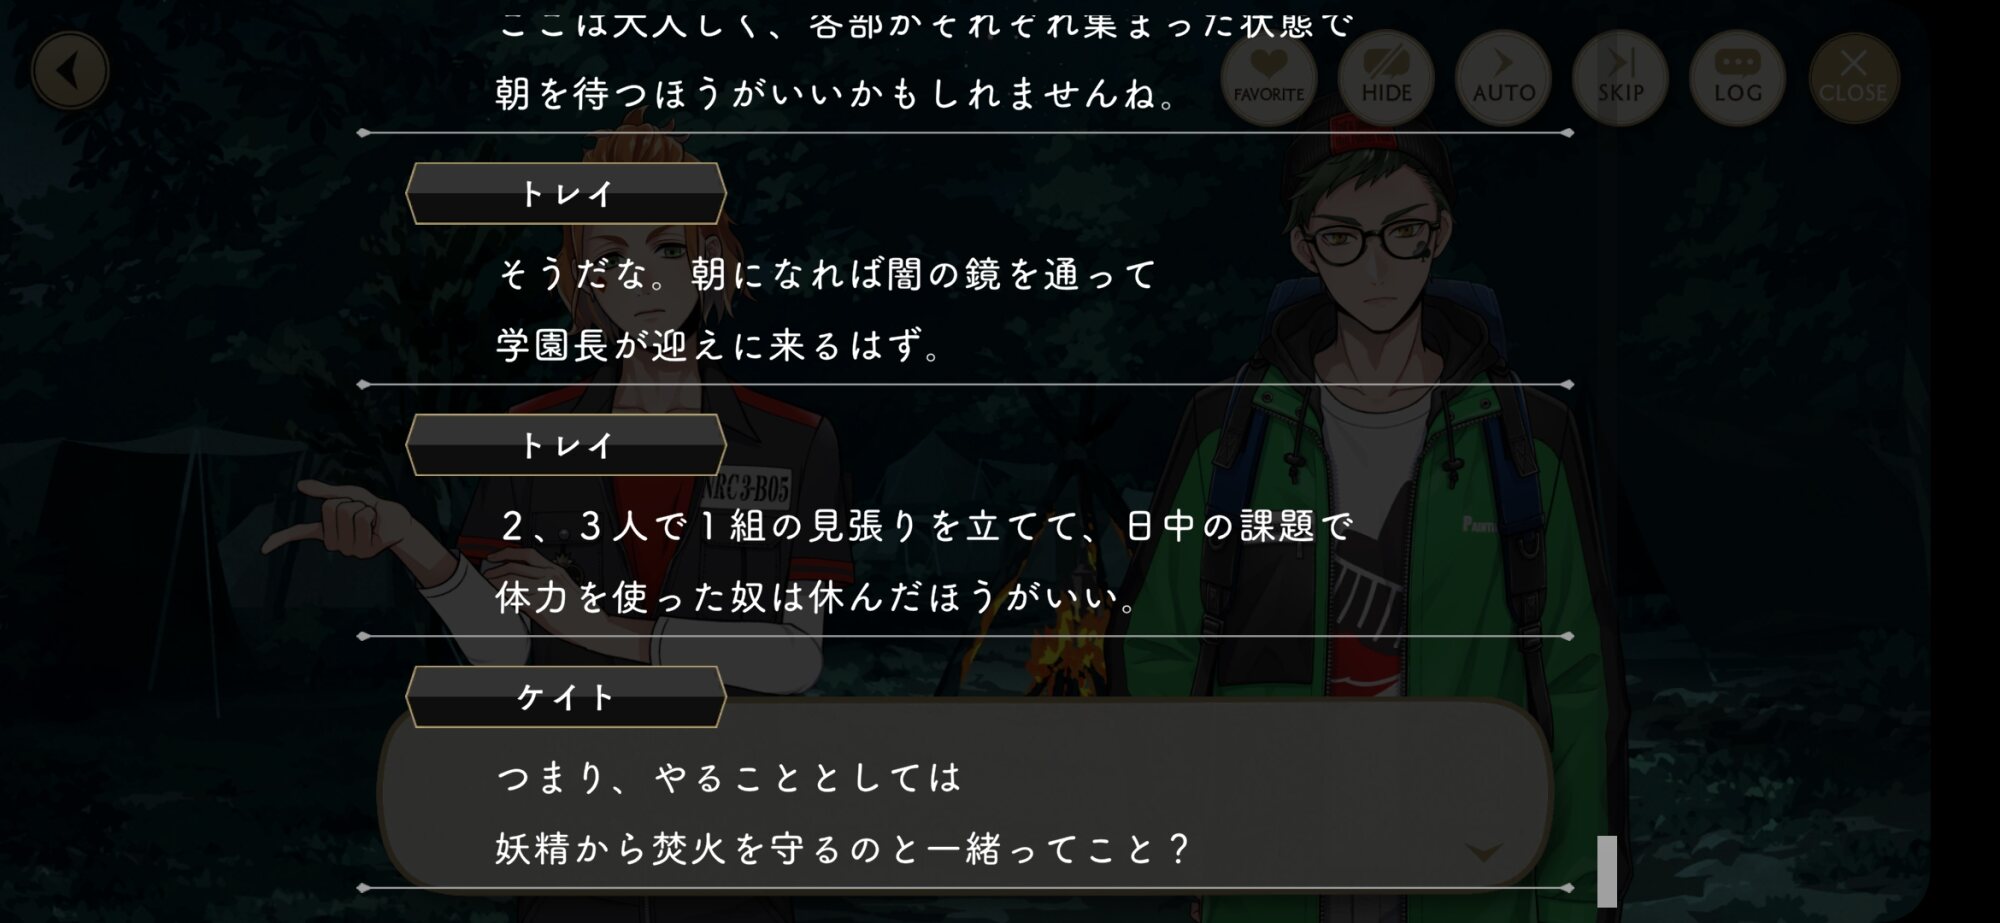
Task: Click the ケイト name label
Action: point(566,697)
